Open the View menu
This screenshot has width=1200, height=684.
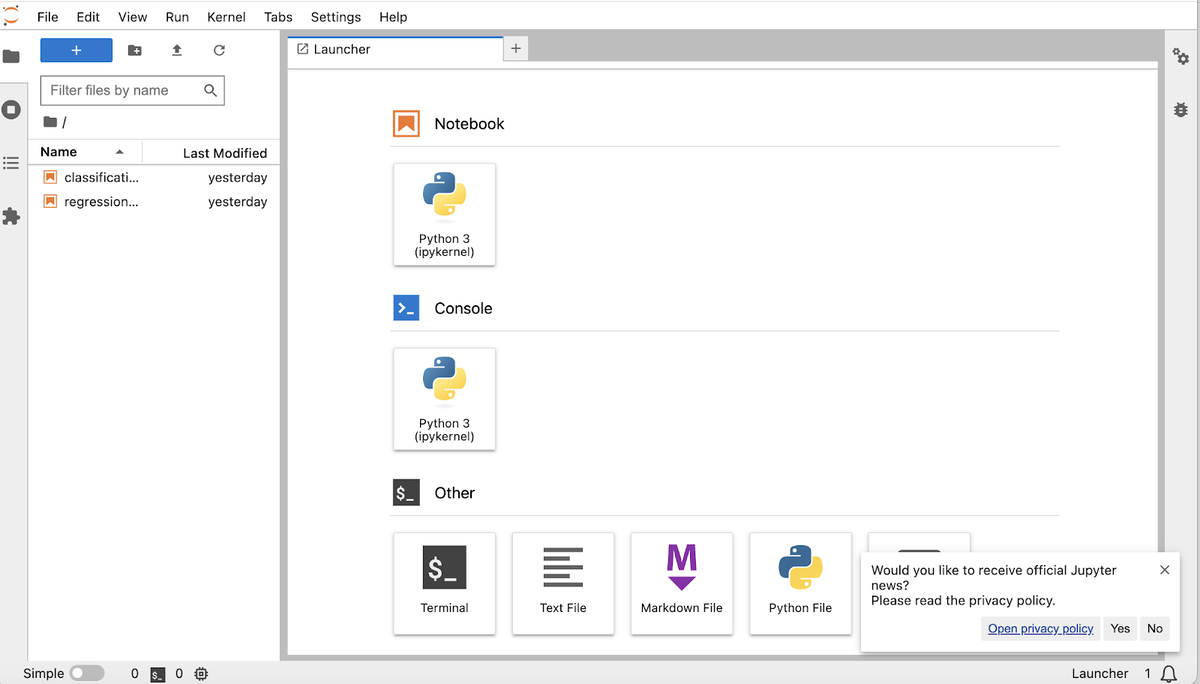pos(132,17)
